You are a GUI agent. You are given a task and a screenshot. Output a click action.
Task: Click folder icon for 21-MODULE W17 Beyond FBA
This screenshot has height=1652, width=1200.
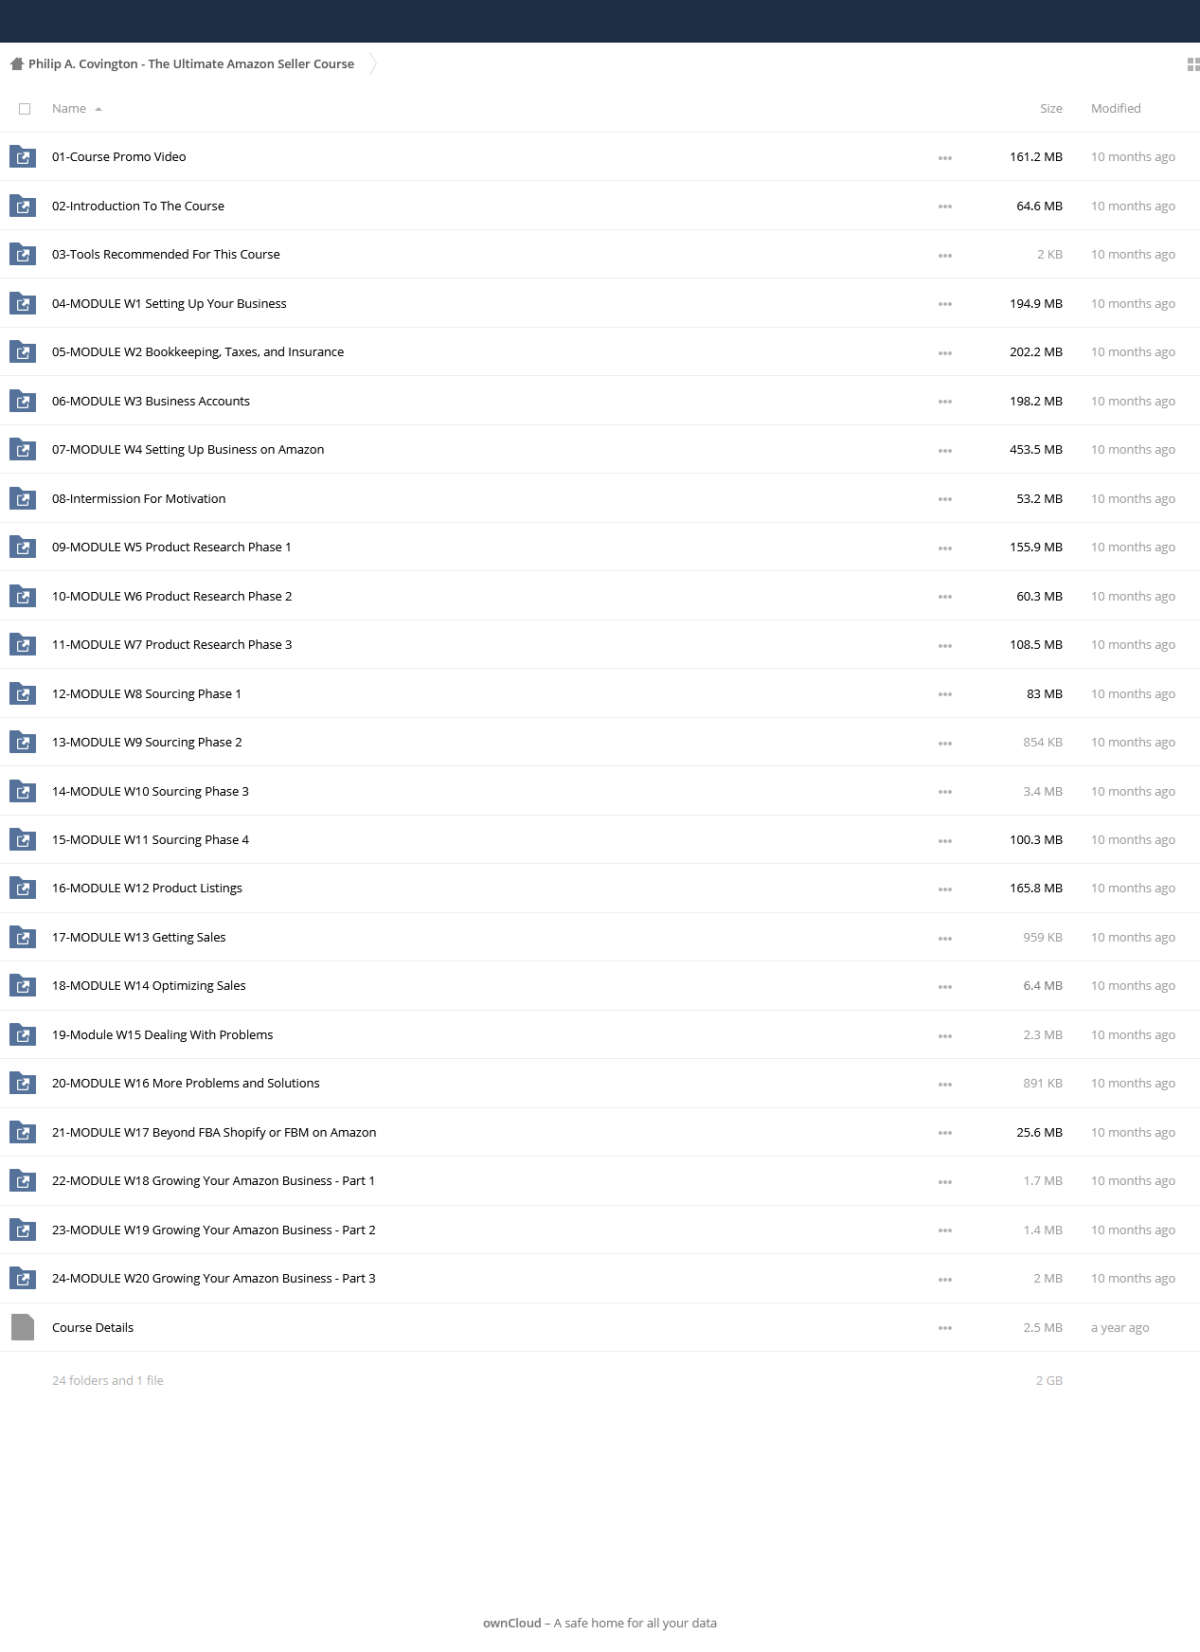[22, 1132]
